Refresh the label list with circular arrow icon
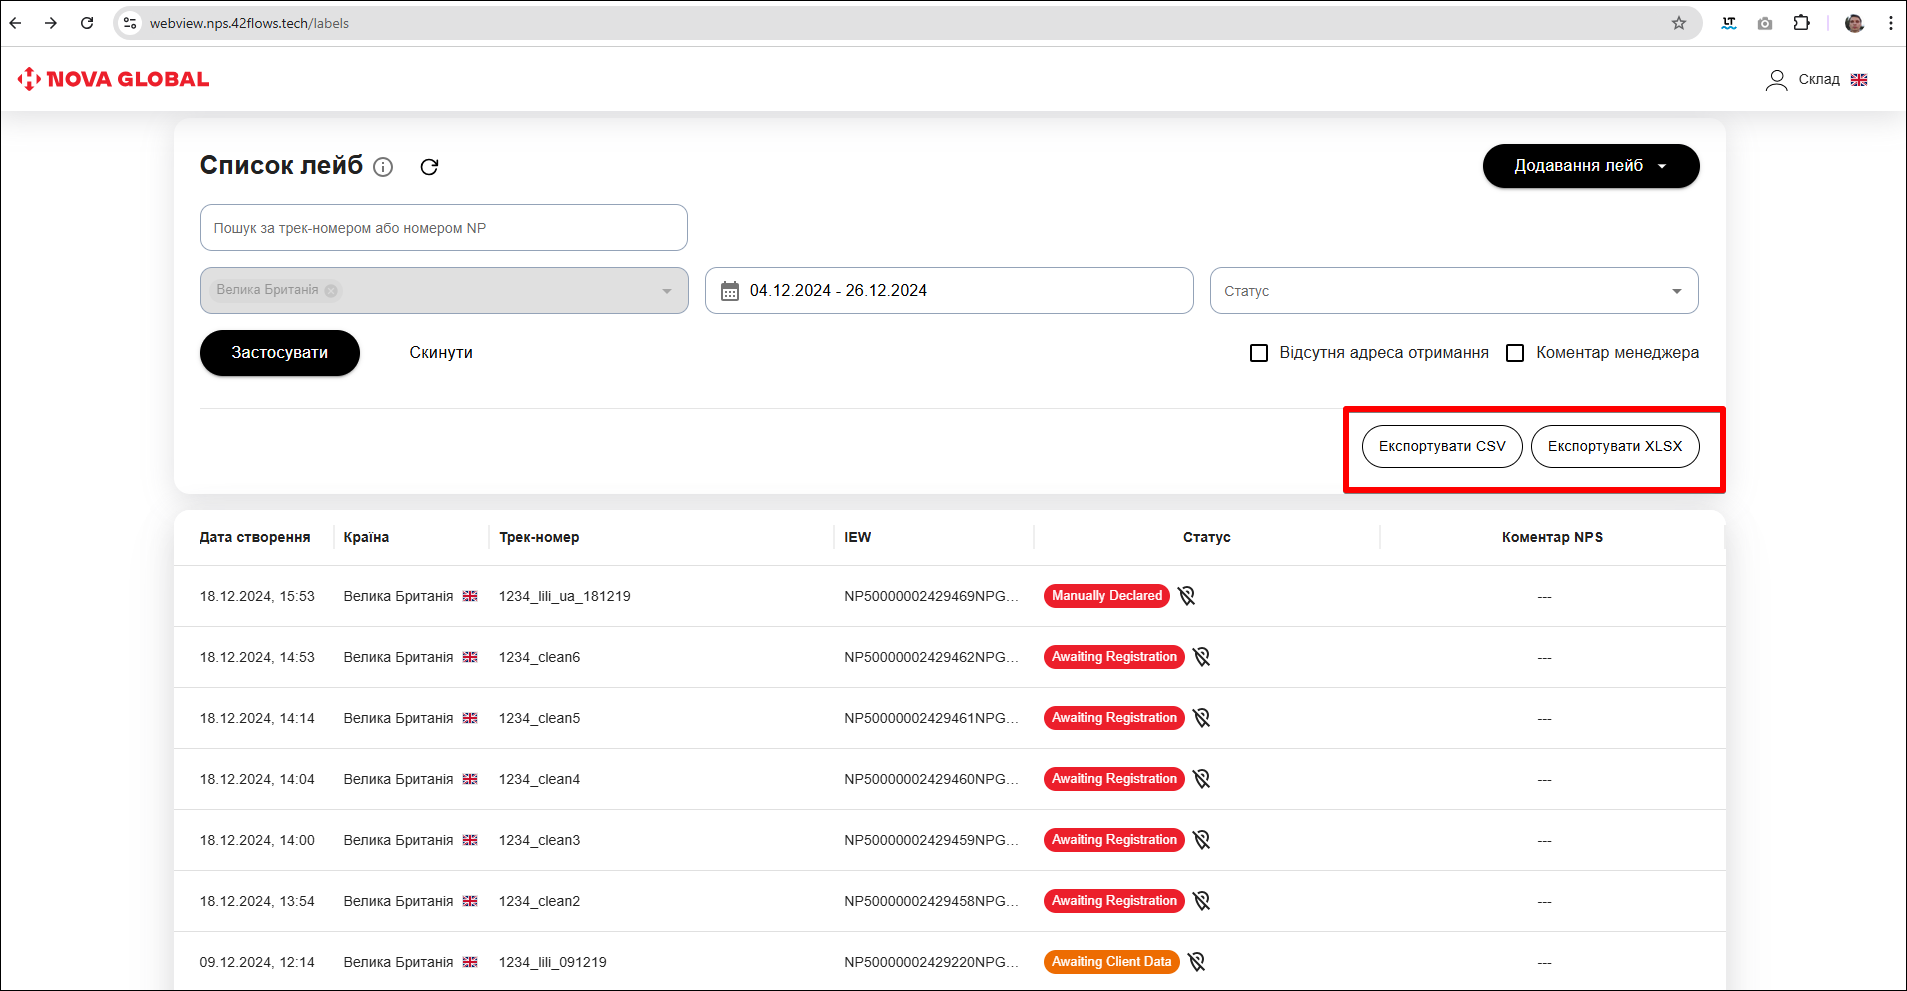 coord(429,167)
